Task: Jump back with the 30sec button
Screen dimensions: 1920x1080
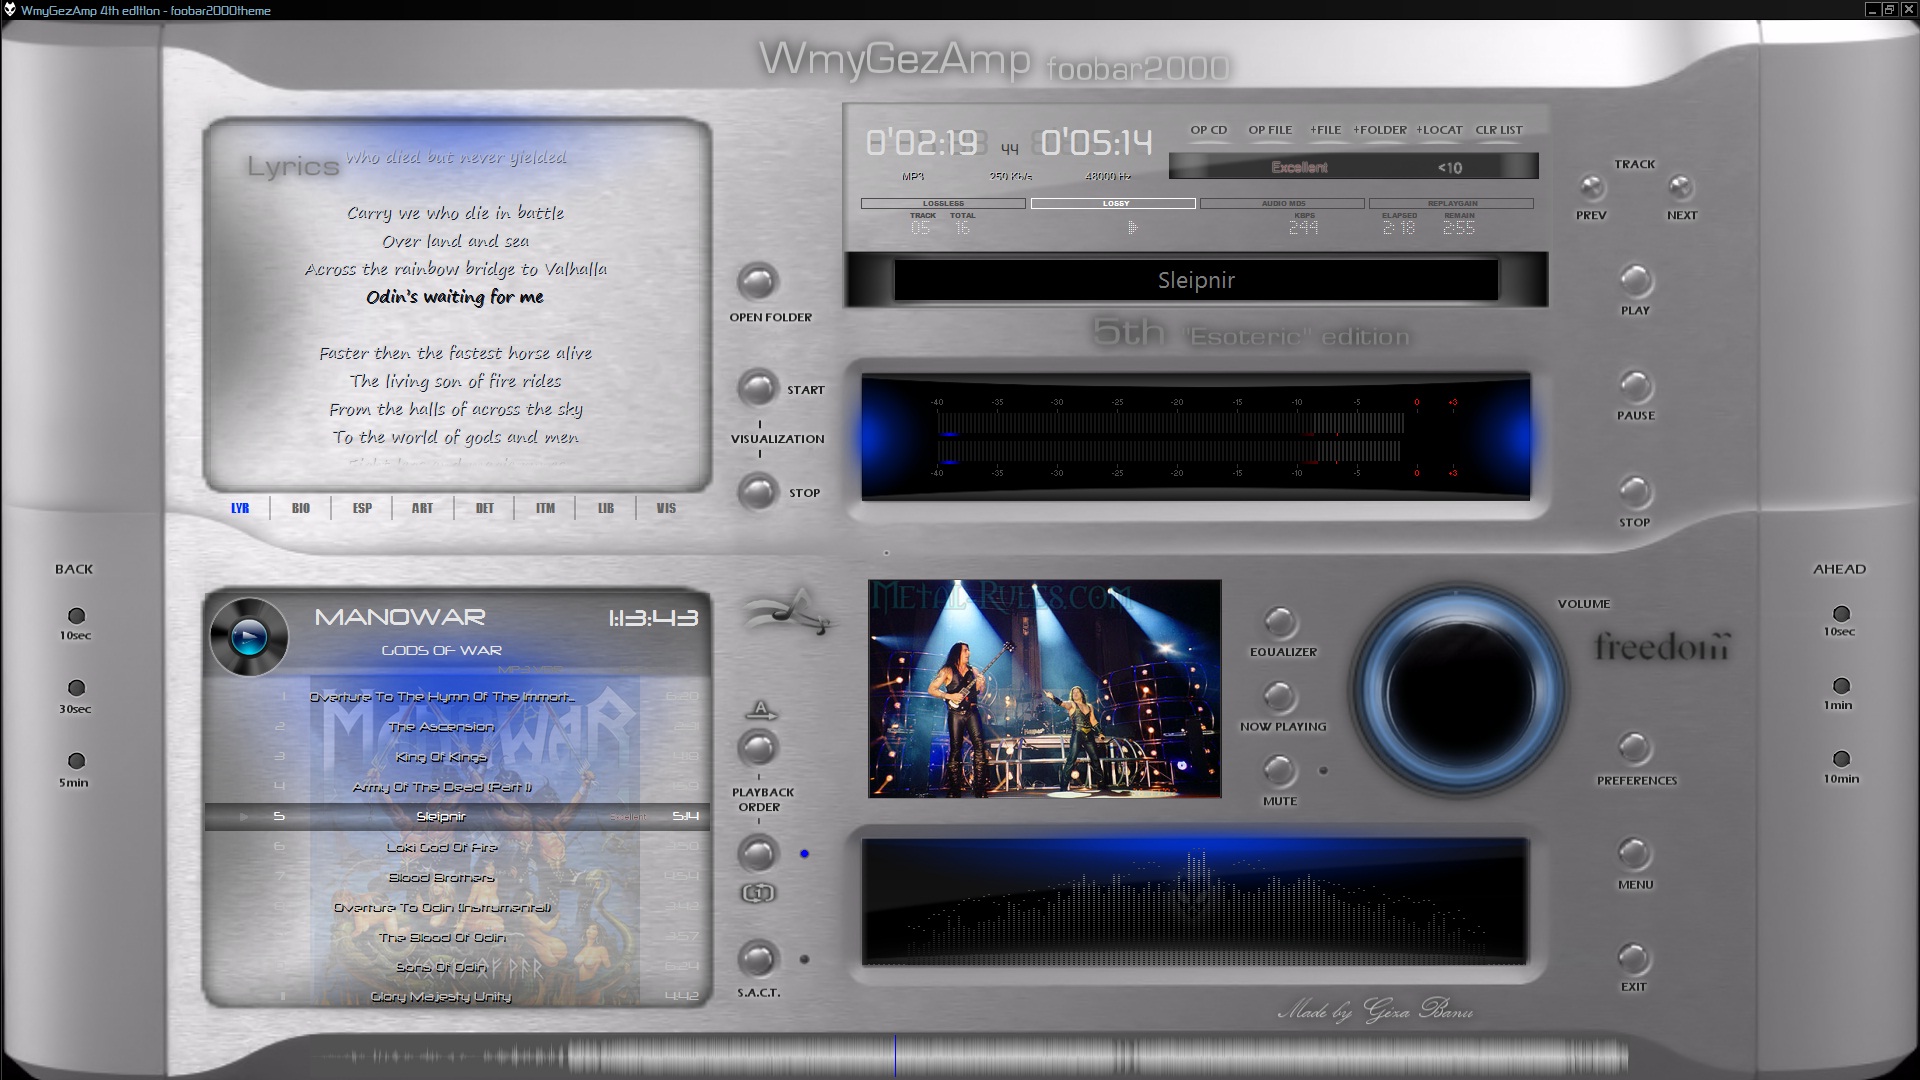Action: pos(76,688)
